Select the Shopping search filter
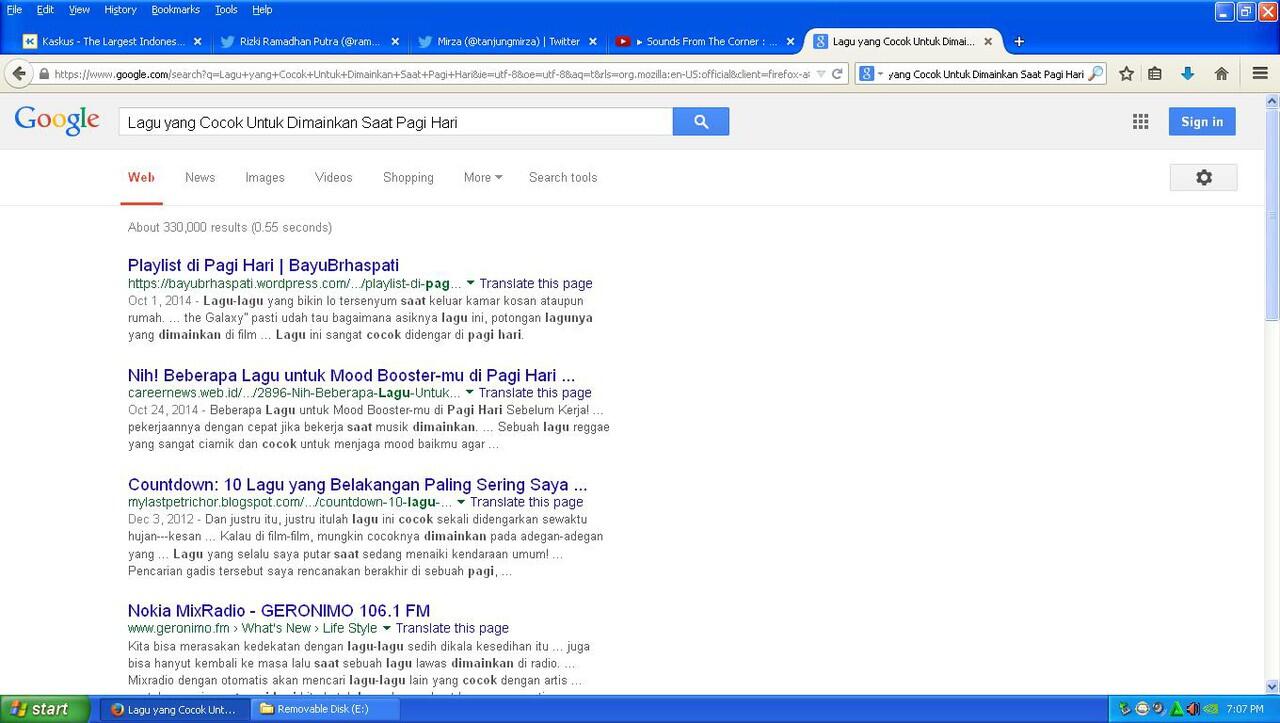Screen dimensions: 1280x723 click(408, 177)
